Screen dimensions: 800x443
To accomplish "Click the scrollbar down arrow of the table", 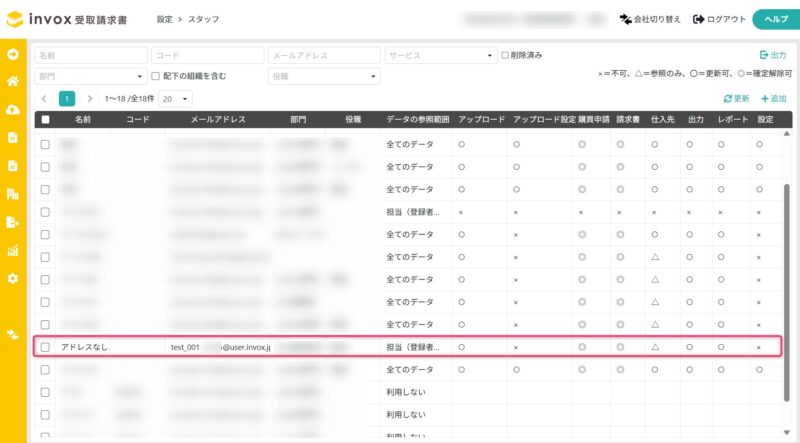I will pyautogui.click(x=786, y=433).
